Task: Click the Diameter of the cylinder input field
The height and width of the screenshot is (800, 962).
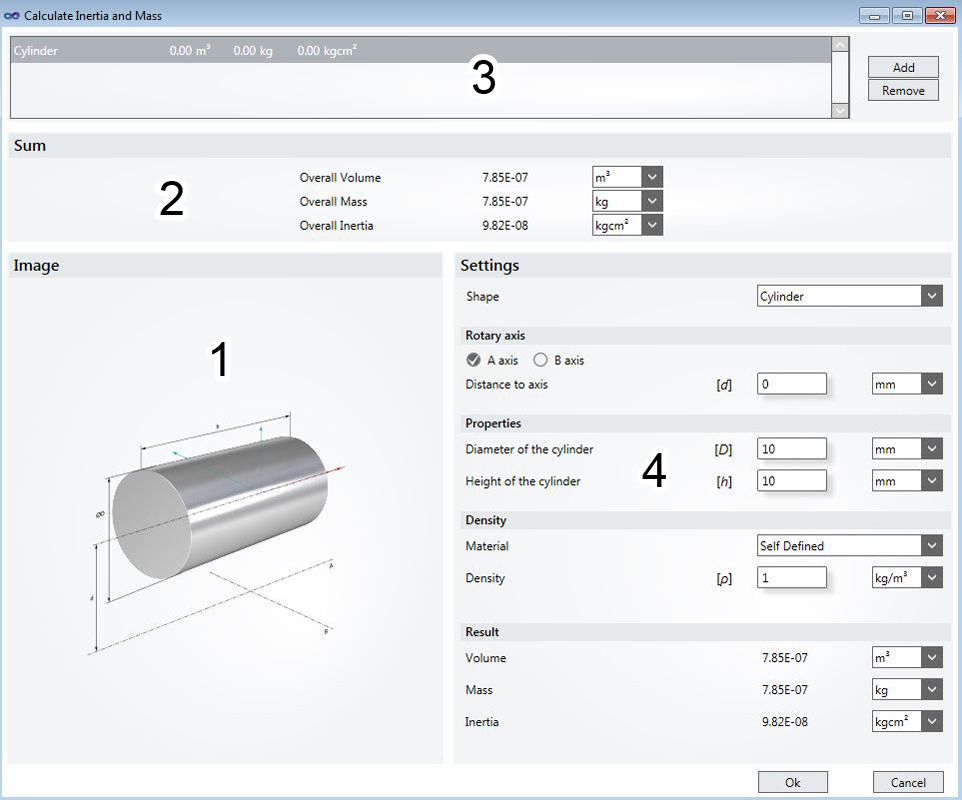Action: click(x=791, y=449)
